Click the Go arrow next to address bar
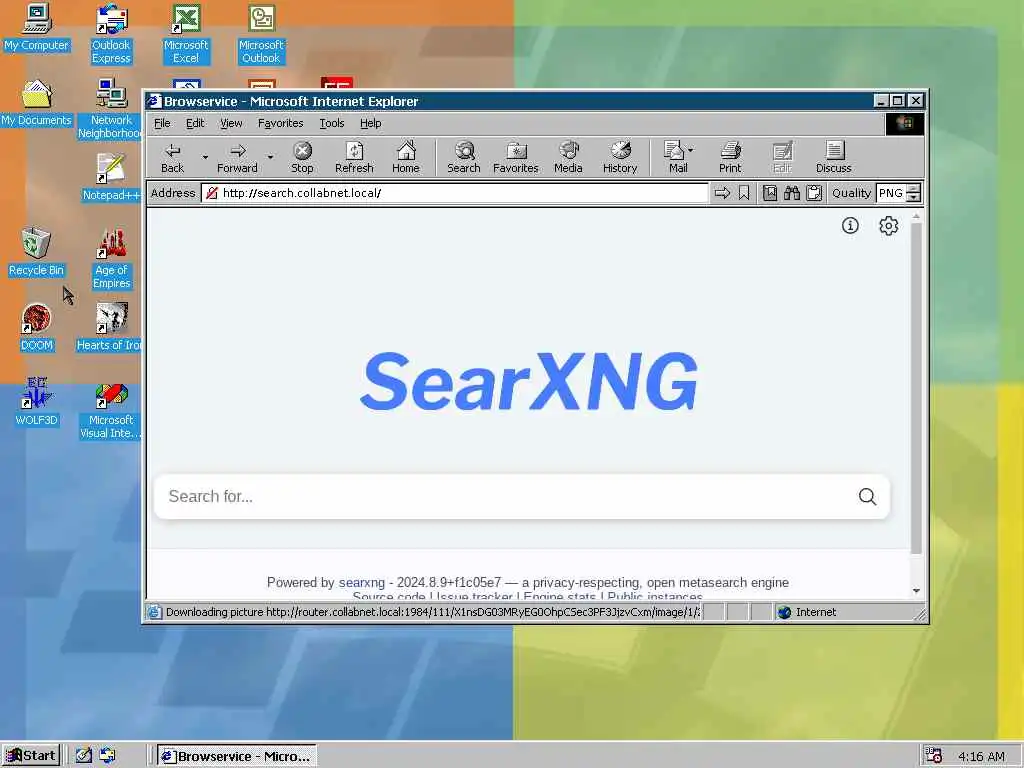Image resolution: width=1024 pixels, height=768 pixels. [722, 193]
